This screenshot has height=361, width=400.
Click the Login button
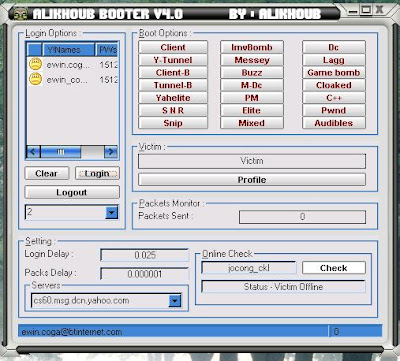click(x=97, y=173)
